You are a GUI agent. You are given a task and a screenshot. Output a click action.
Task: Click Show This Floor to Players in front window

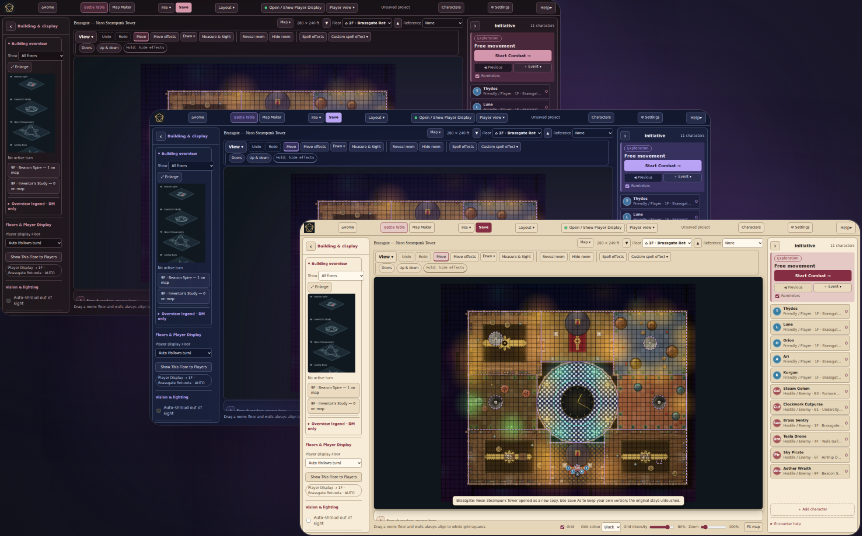click(333, 477)
